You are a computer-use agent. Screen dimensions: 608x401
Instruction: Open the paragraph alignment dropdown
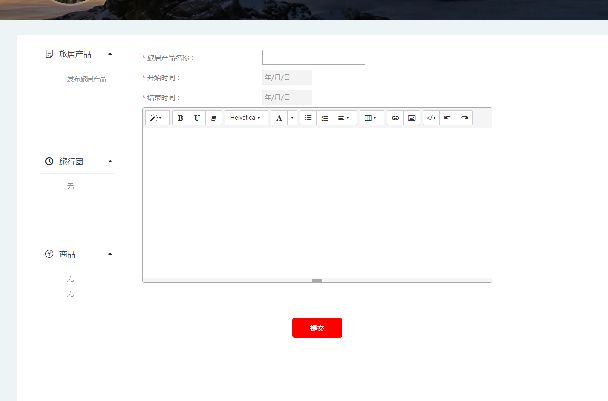pyautogui.click(x=343, y=118)
